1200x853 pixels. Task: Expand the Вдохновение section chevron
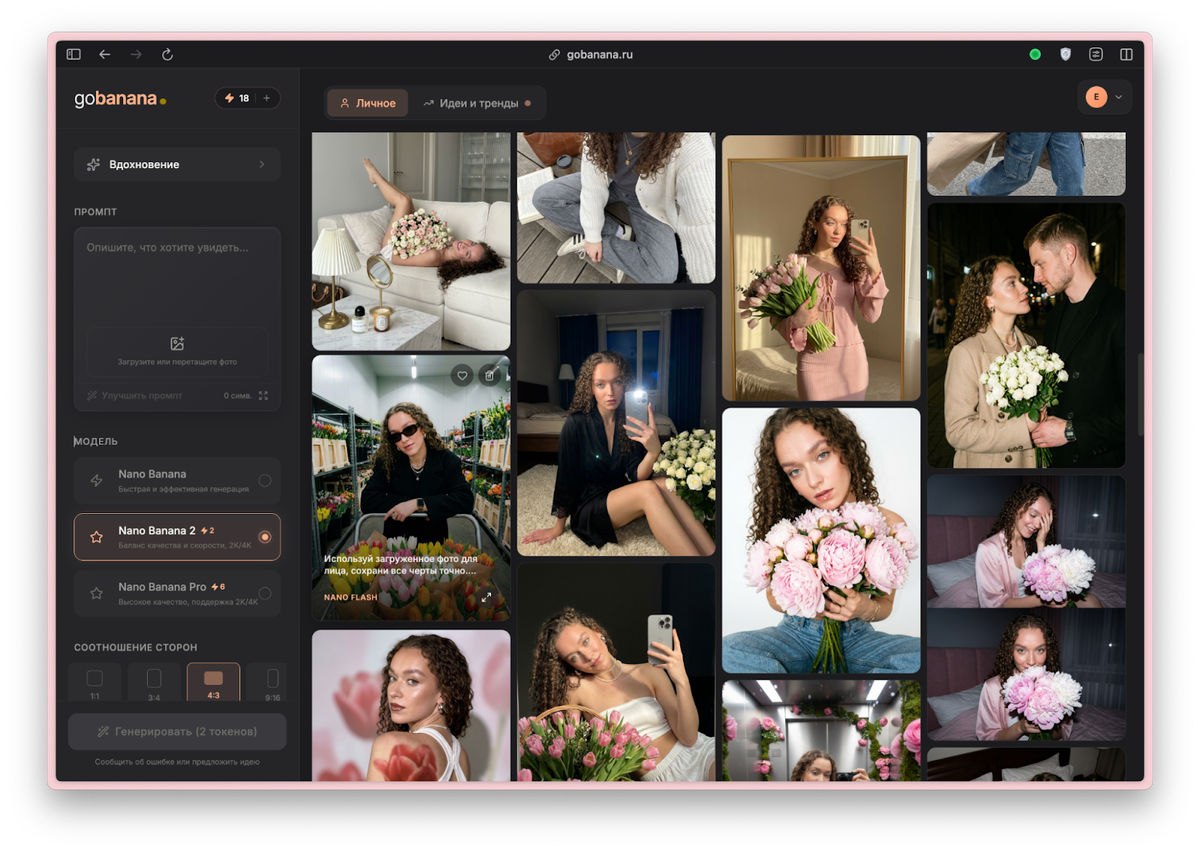pos(262,164)
